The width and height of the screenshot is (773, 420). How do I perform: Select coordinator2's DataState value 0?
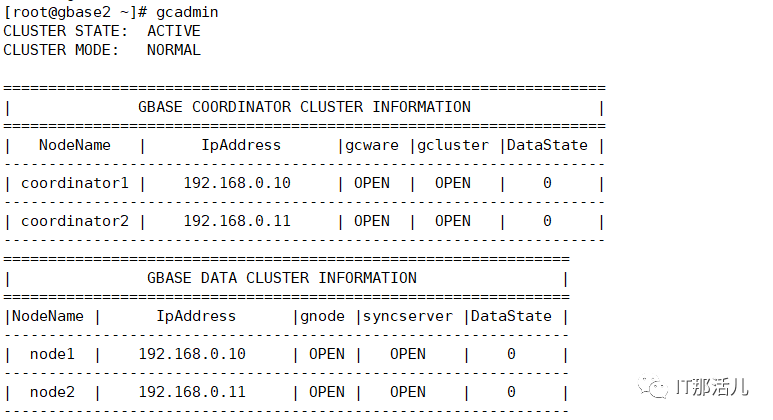(547, 221)
